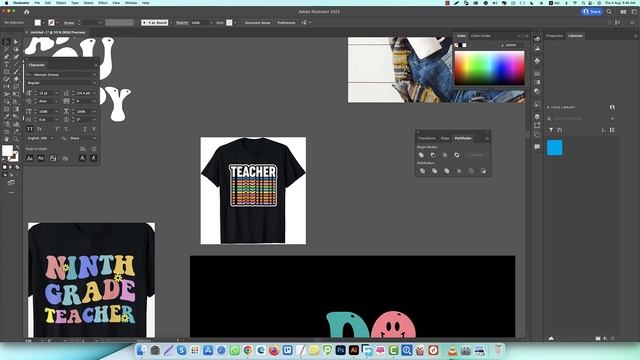Click the Fill color box in toolbar

click(7, 151)
